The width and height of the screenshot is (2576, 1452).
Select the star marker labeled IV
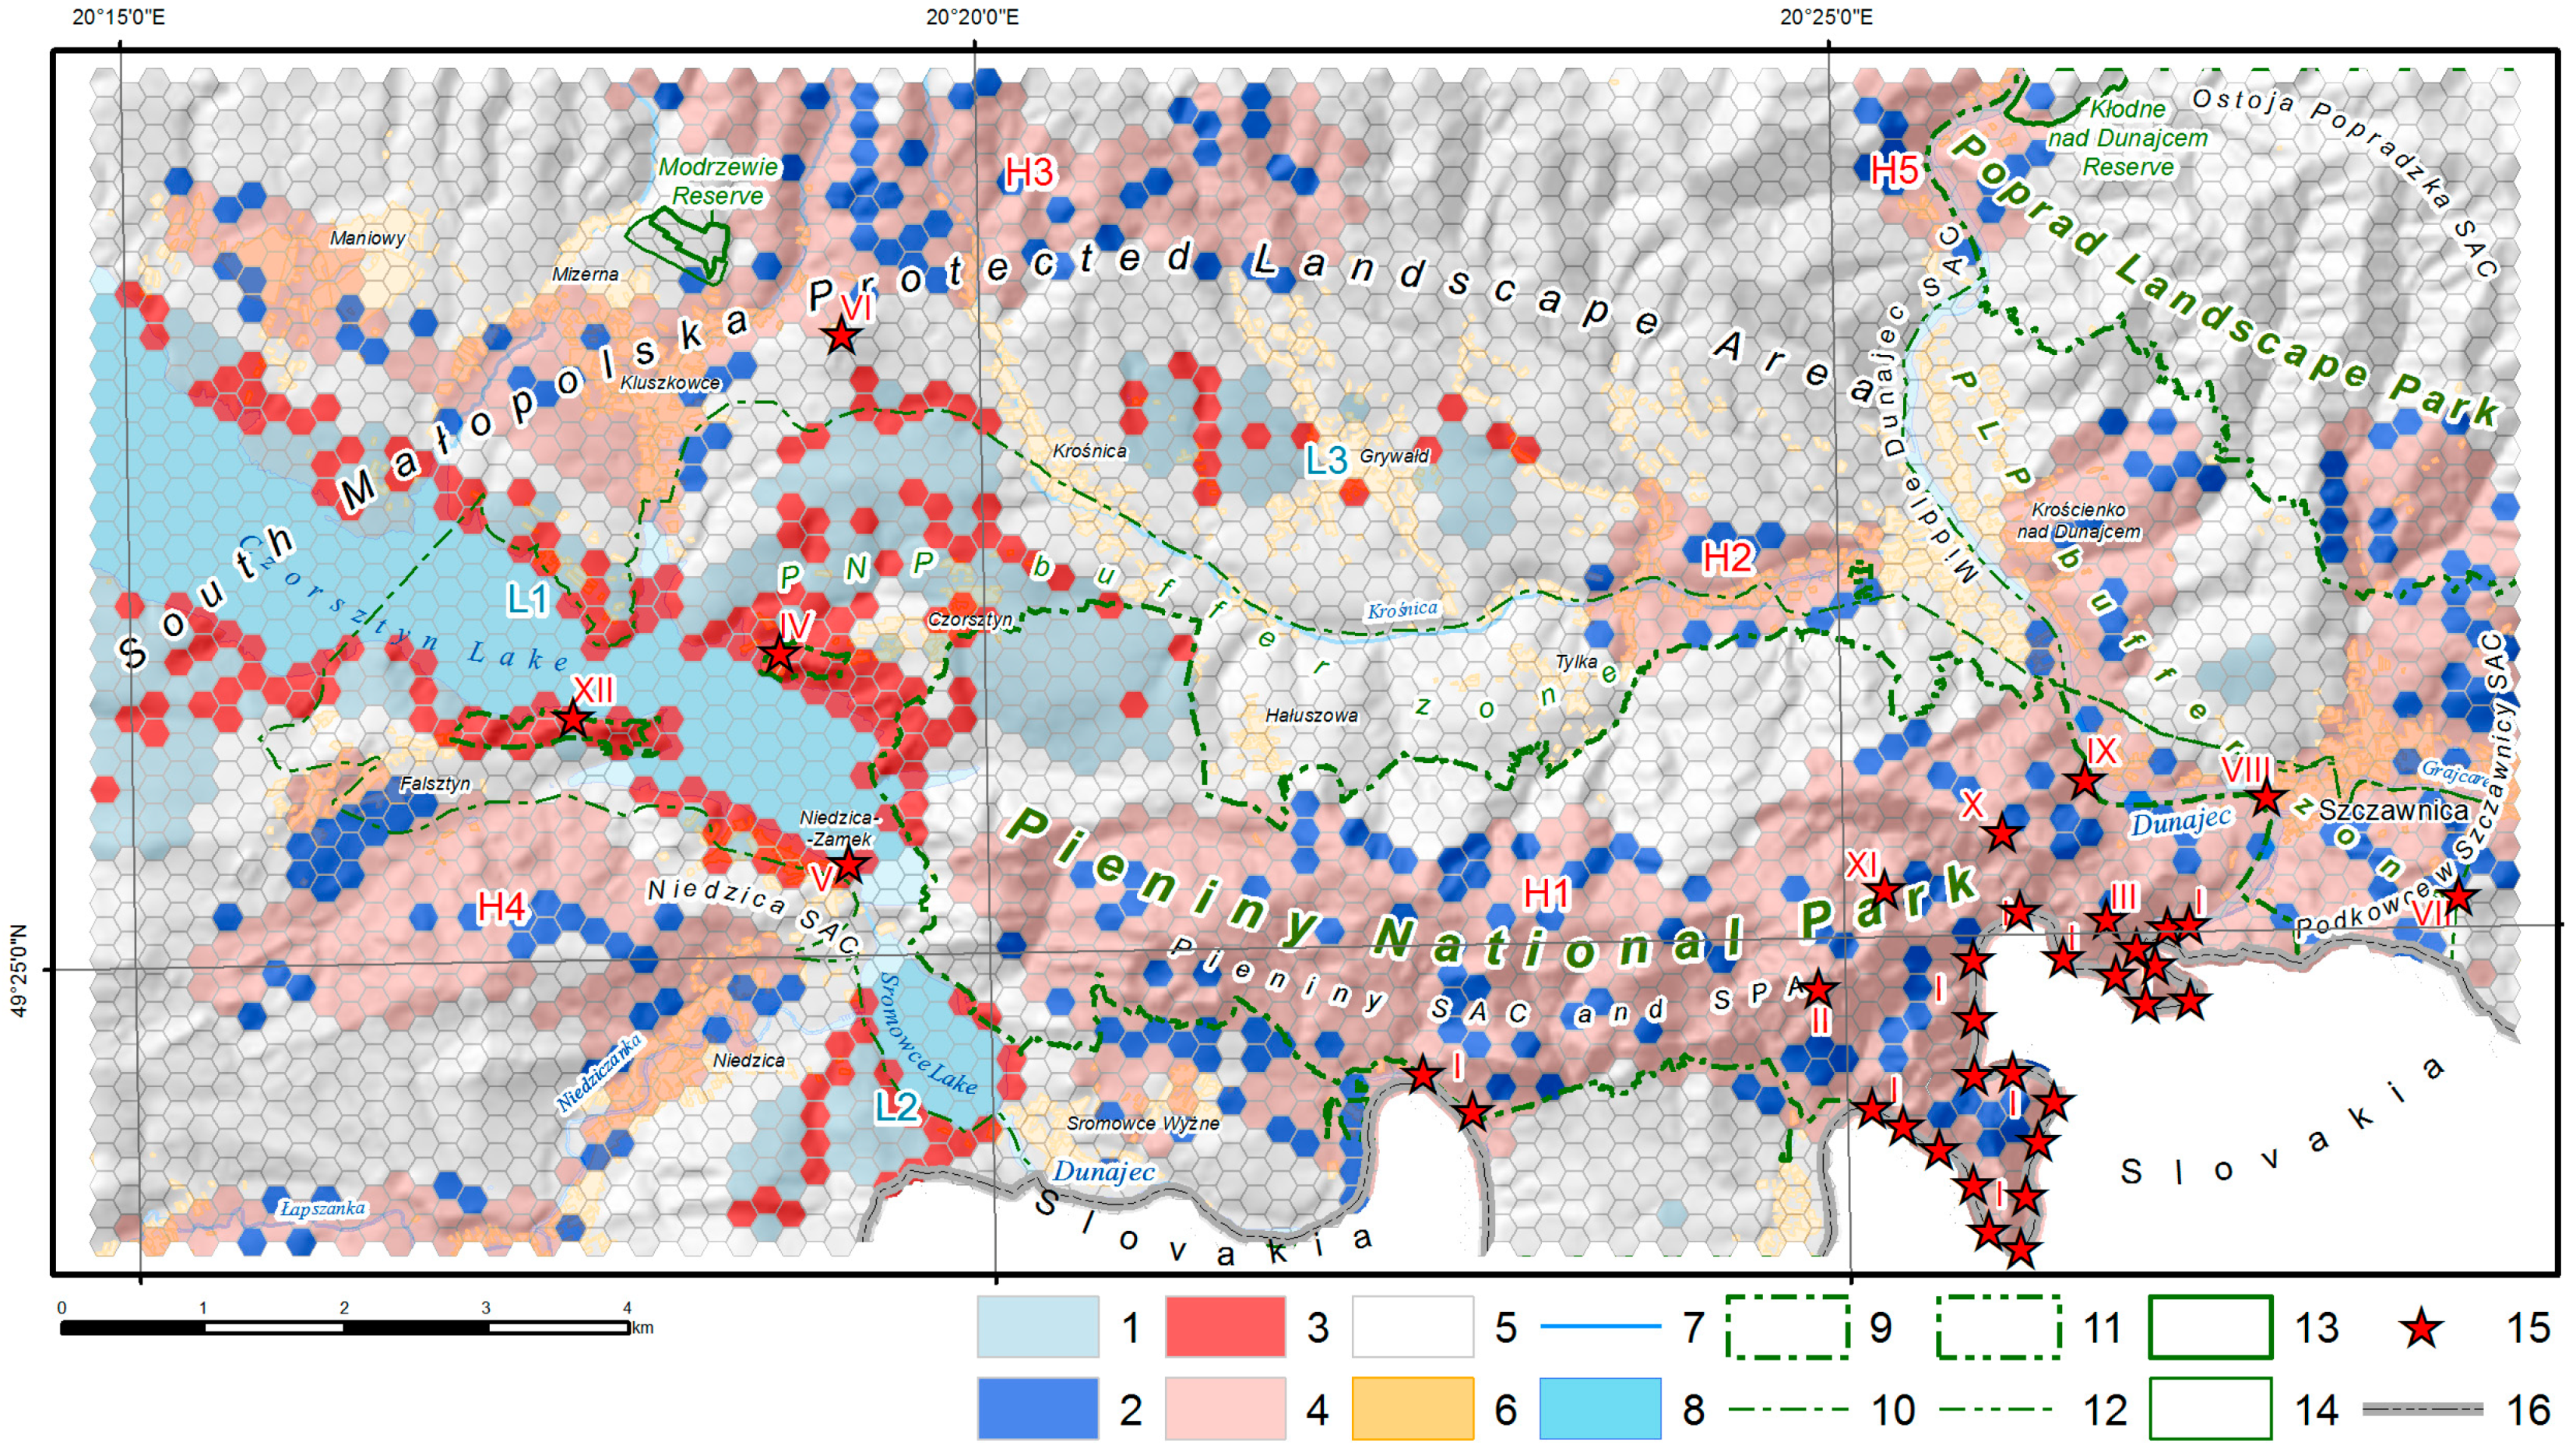(x=780, y=655)
